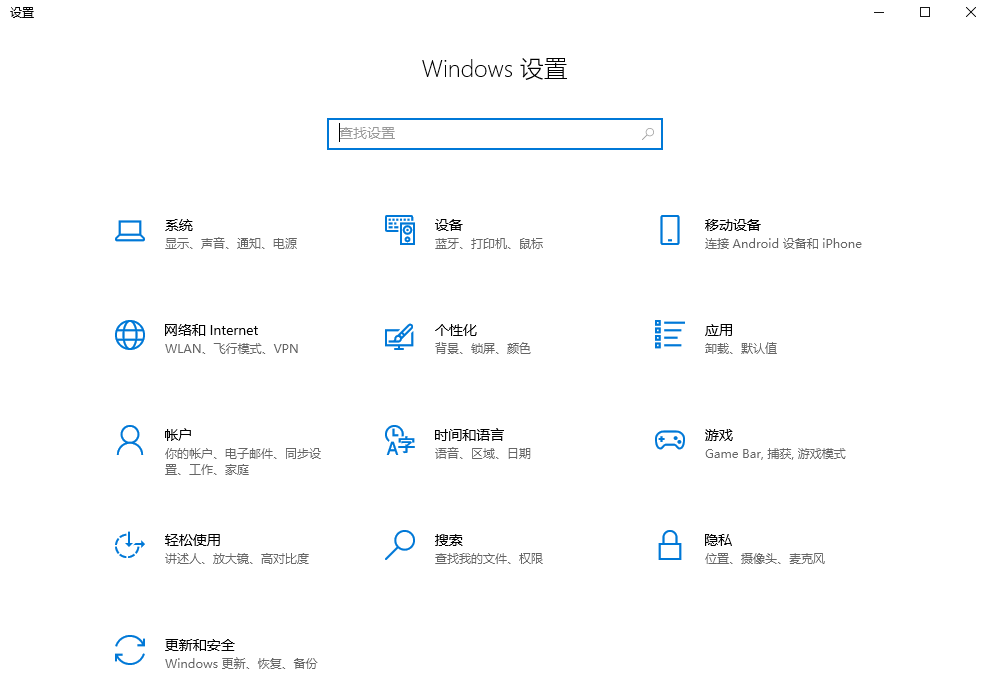The width and height of the screenshot is (988, 688).
Task: Click the 设置 label in the title bar
Action: (x=22, y=13)
